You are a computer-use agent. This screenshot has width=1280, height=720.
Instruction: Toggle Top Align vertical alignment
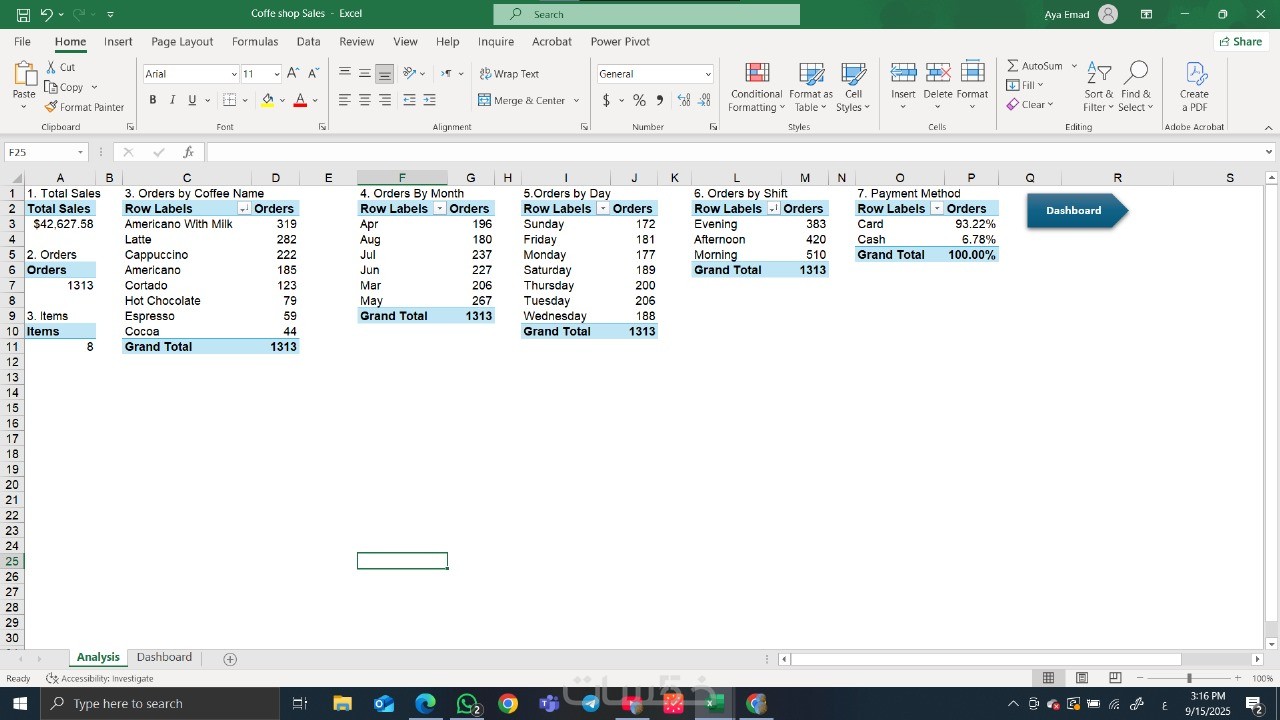[345, 74]
